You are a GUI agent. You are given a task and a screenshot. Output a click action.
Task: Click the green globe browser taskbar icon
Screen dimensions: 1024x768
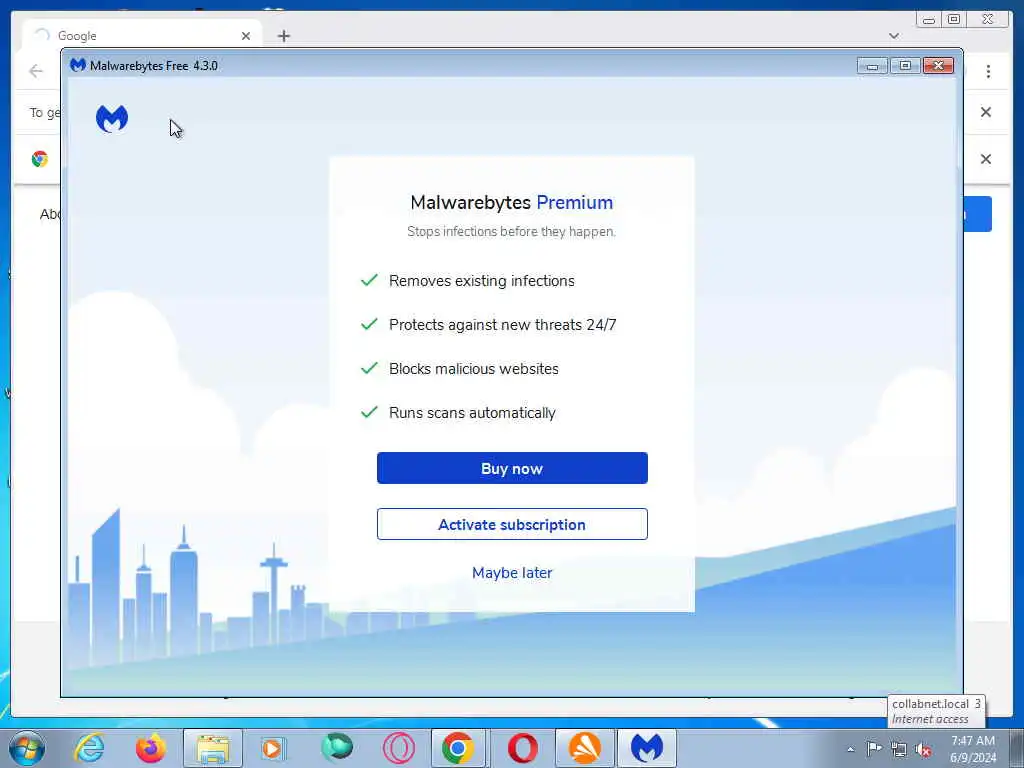[337, 748]
